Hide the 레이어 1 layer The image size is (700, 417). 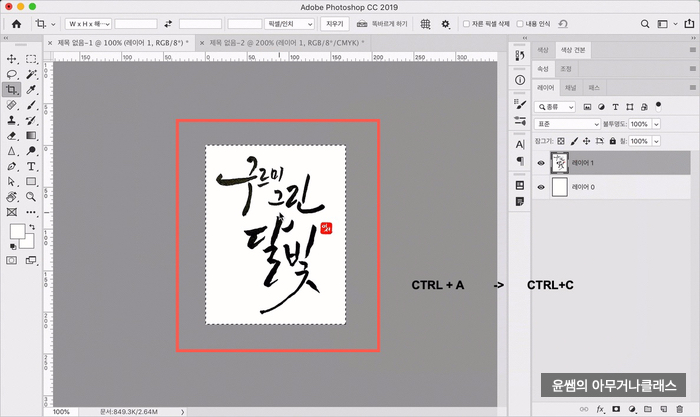pos(541,163)
